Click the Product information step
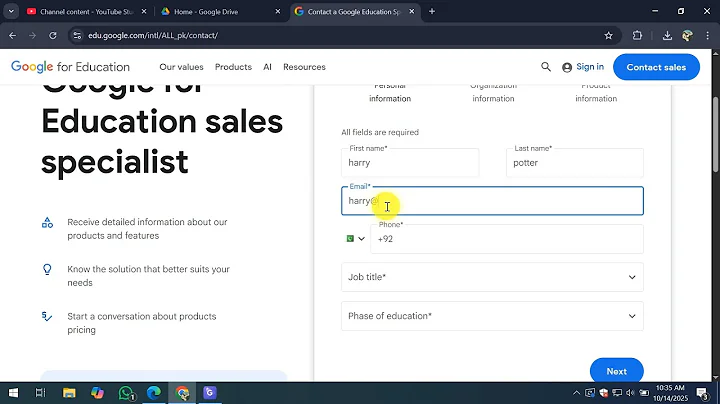The width and height of the screenshot is (720, 404). pyautogui.click(x=596, y=92)
